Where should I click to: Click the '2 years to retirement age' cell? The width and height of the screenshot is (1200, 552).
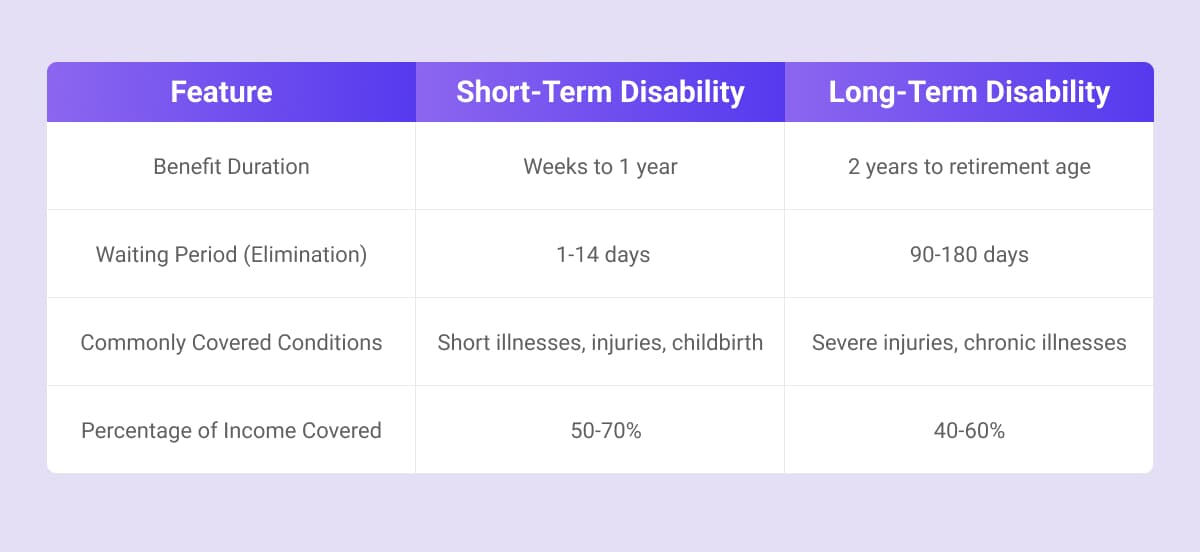coord(969,167)
